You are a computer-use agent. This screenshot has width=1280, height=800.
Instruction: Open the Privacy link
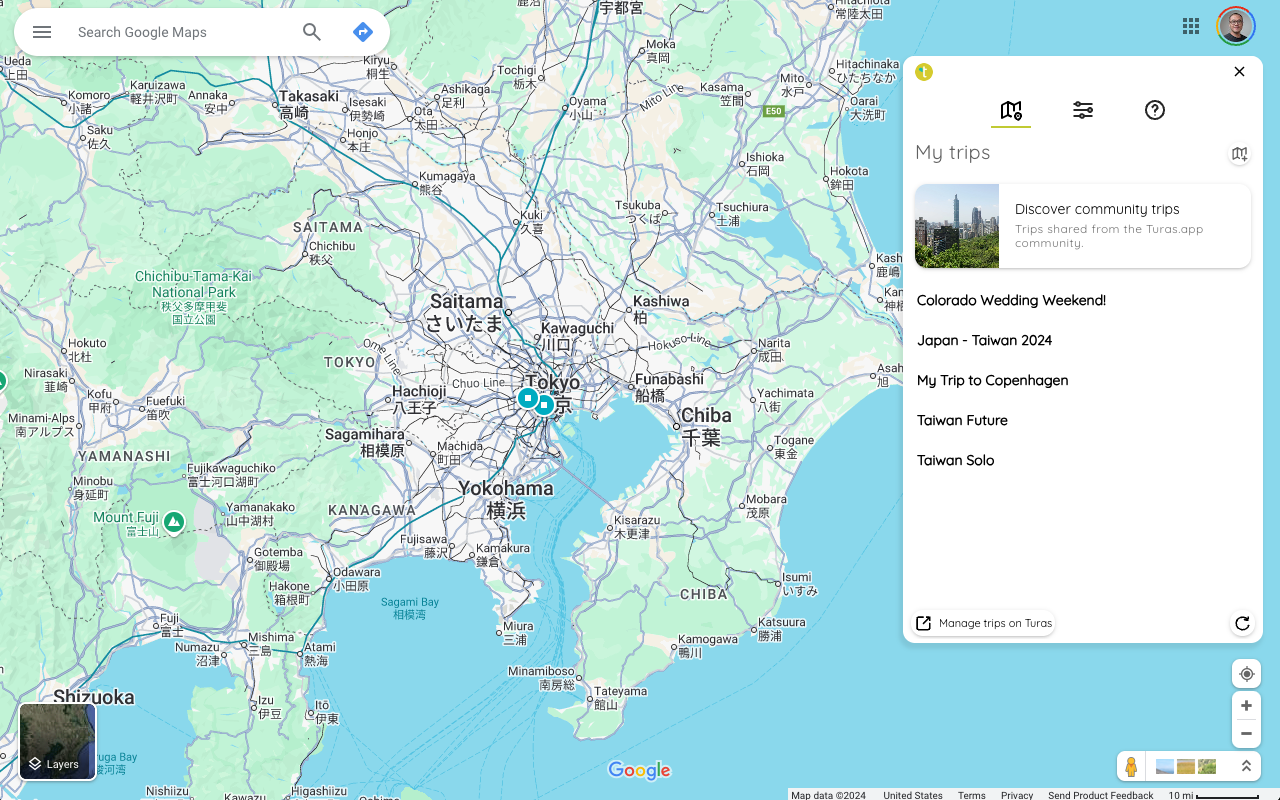click(1017, 795)
